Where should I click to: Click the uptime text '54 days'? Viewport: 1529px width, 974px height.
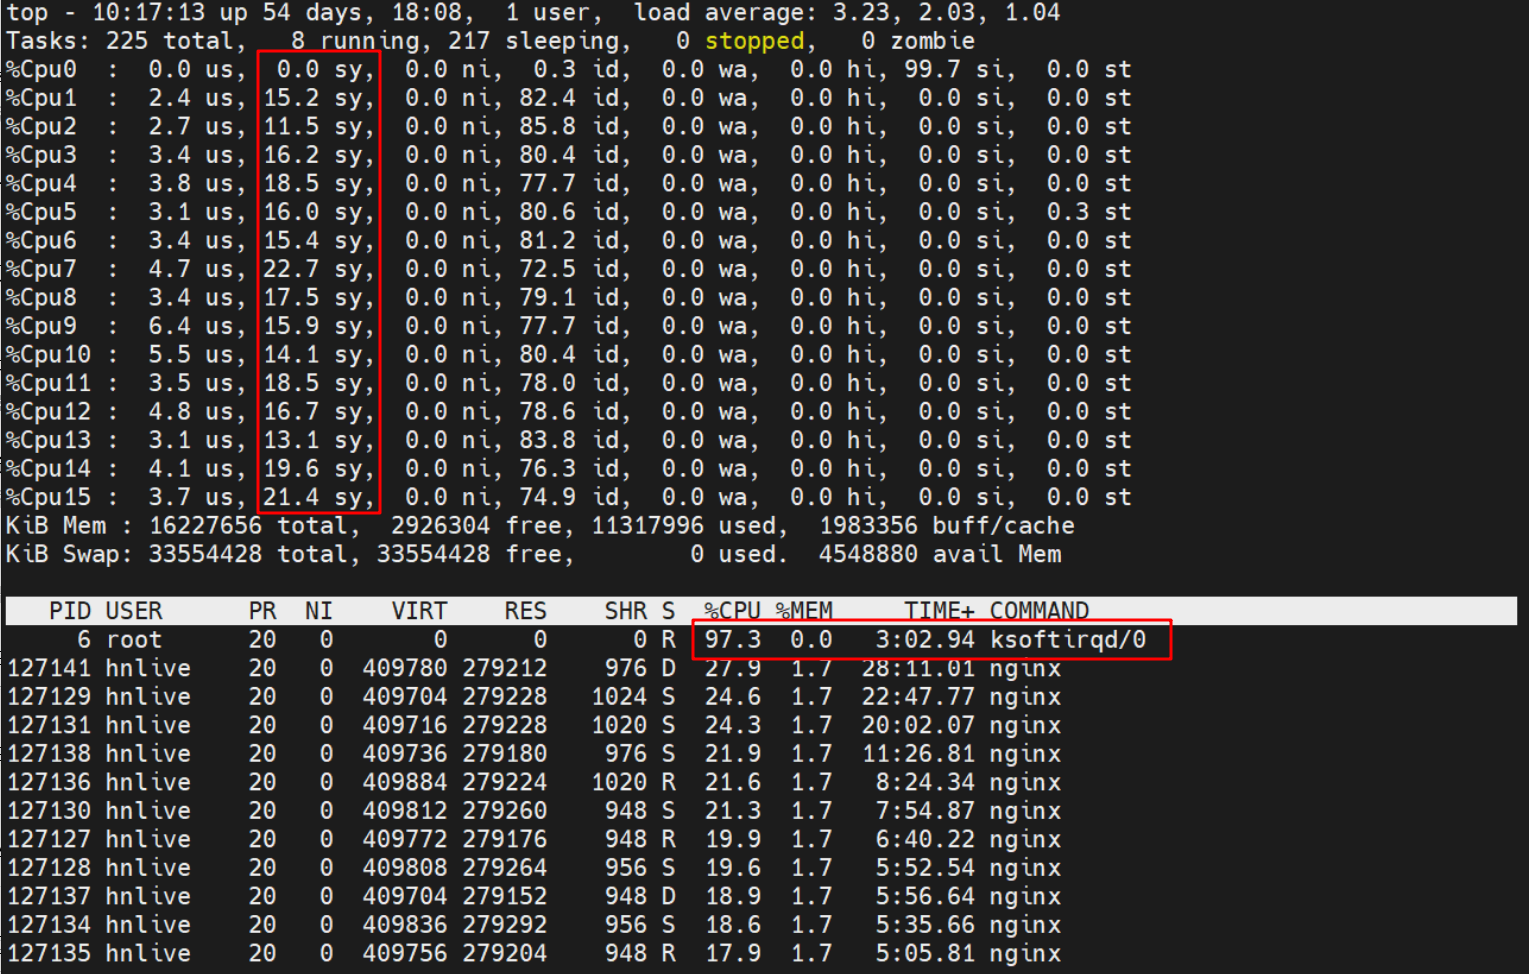[312, 13]
